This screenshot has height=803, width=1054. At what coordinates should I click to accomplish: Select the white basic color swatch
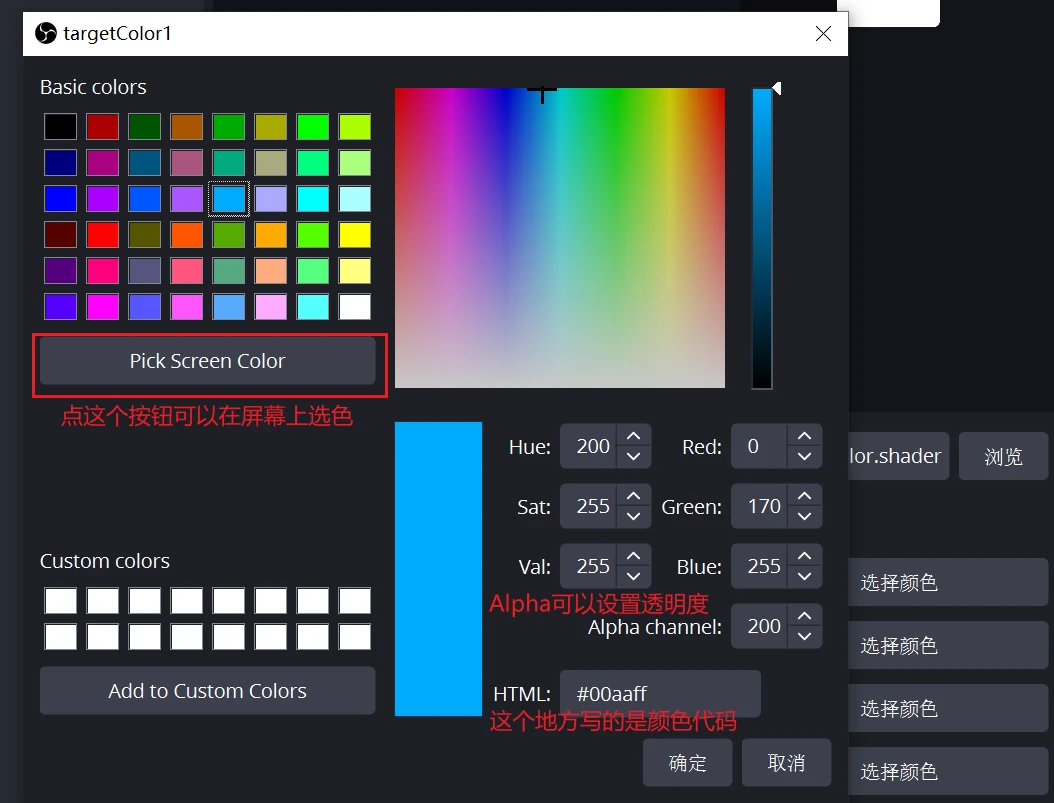pyautogui.click(x=355, y=306)
